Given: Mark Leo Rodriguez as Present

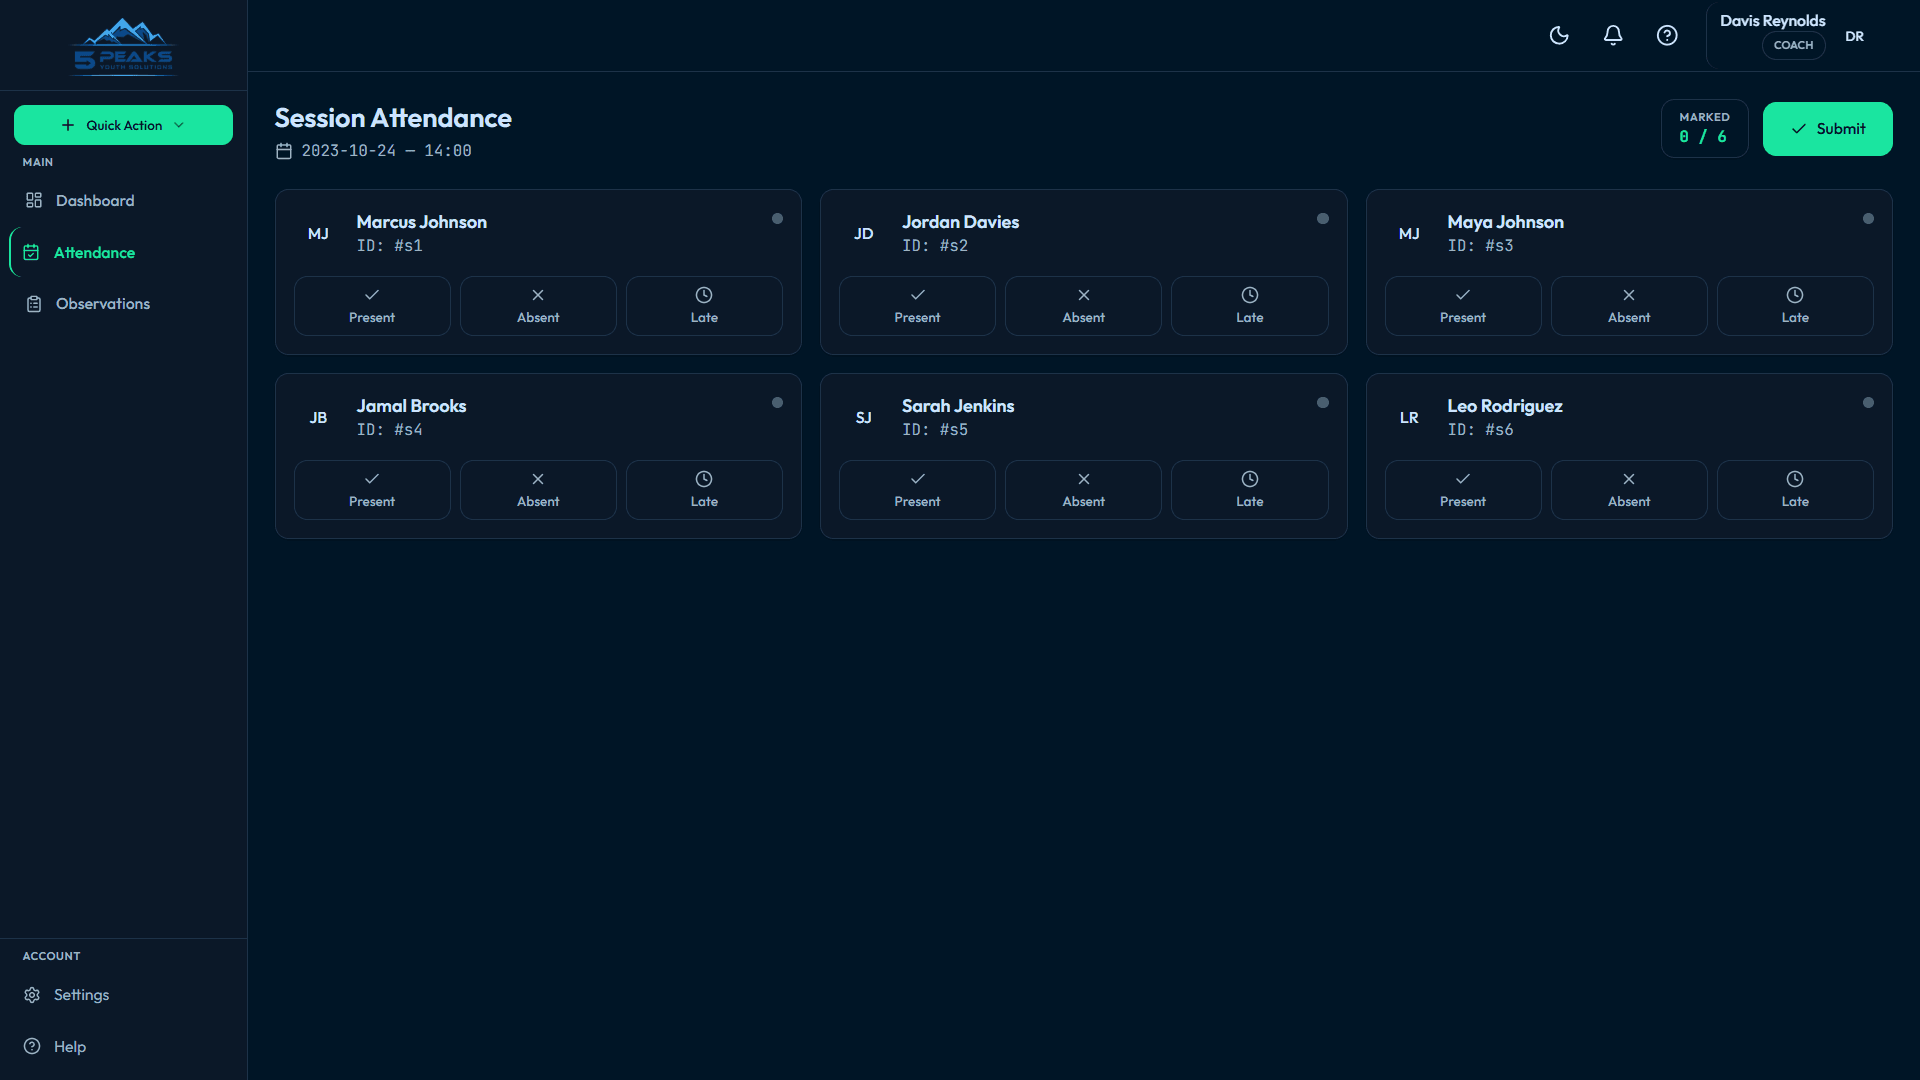Looking at the screenshot, I should coord(1463,490).
